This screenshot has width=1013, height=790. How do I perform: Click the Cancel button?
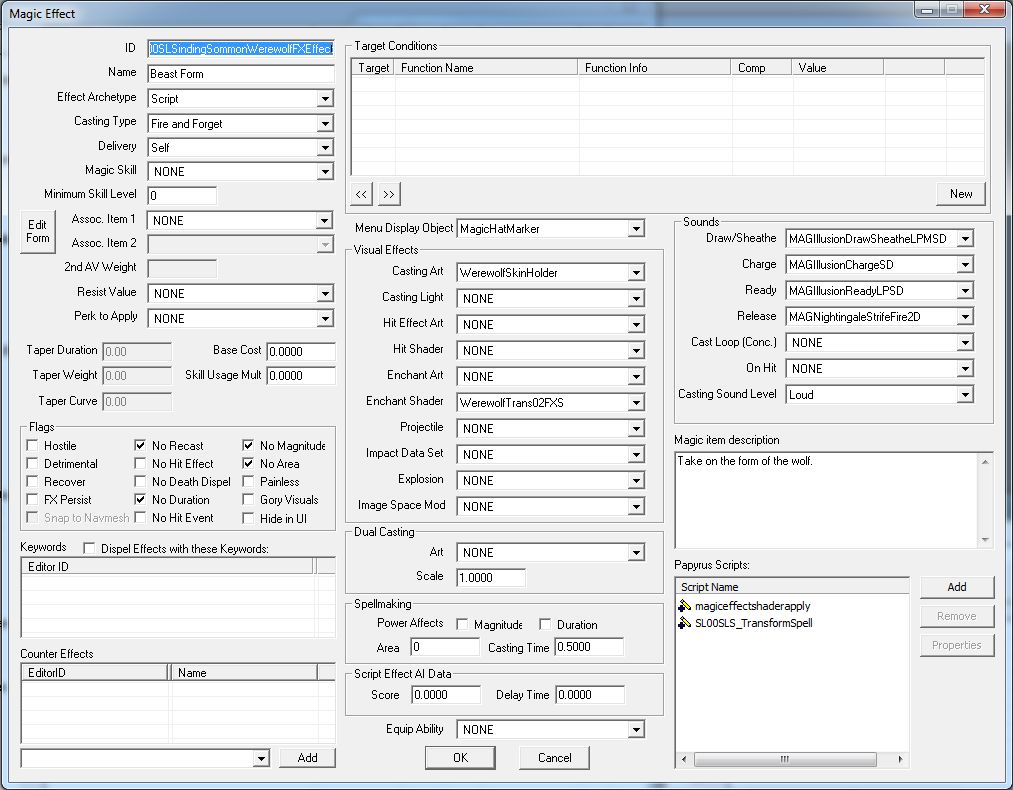tap(554, 758)
